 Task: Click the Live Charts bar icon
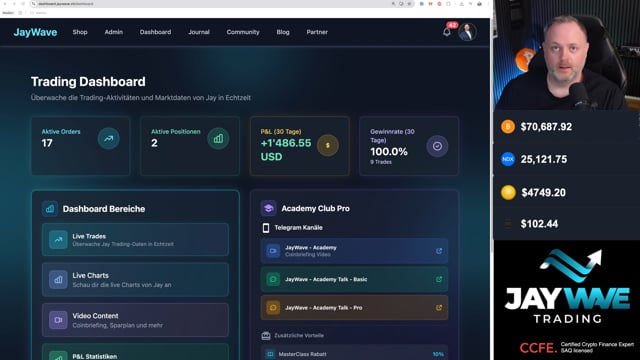click(58, 280)
